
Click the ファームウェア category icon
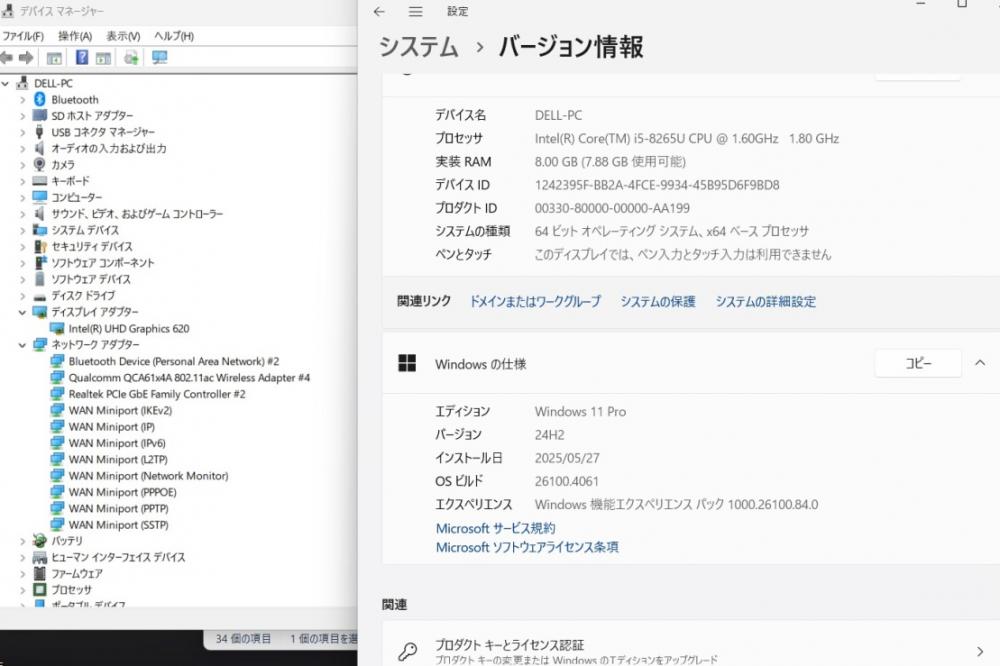click(x=40, y=574)
